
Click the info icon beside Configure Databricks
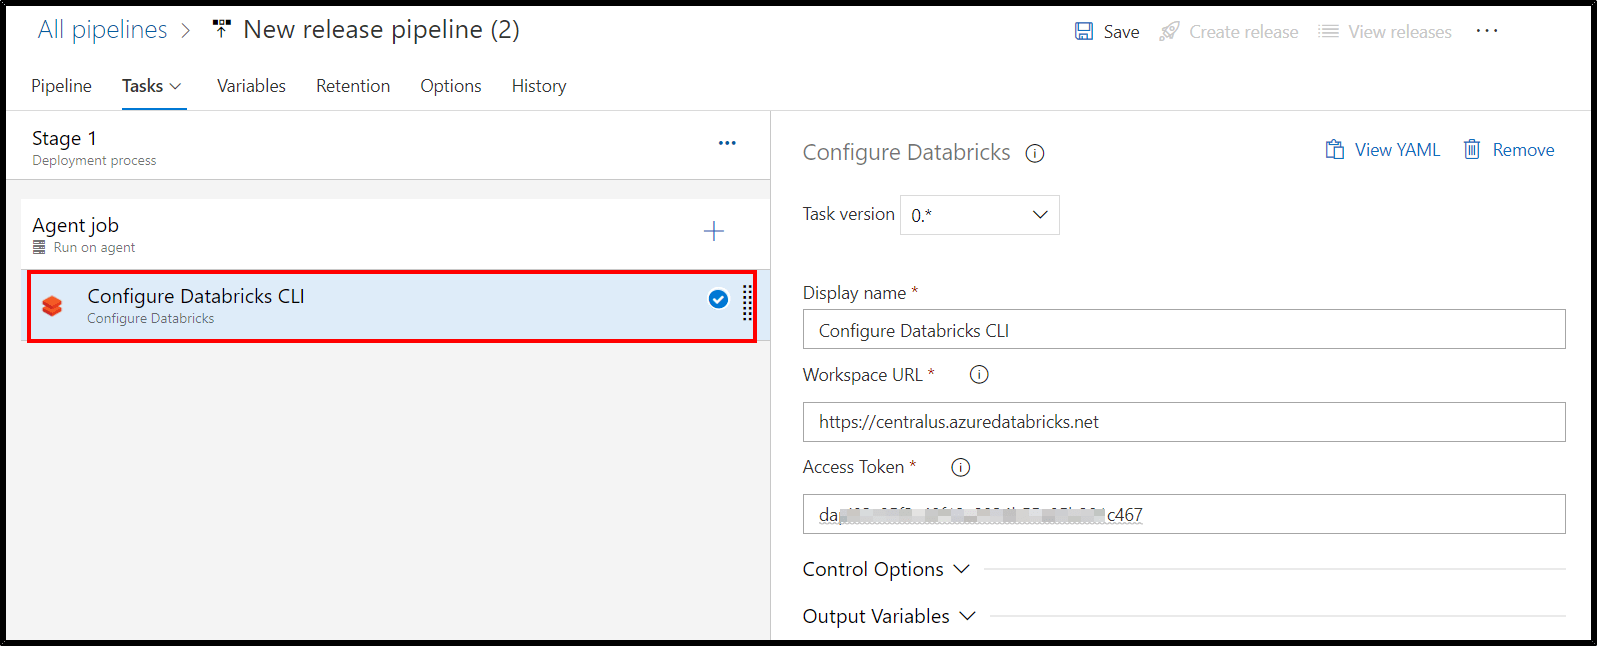point(1035,153)
